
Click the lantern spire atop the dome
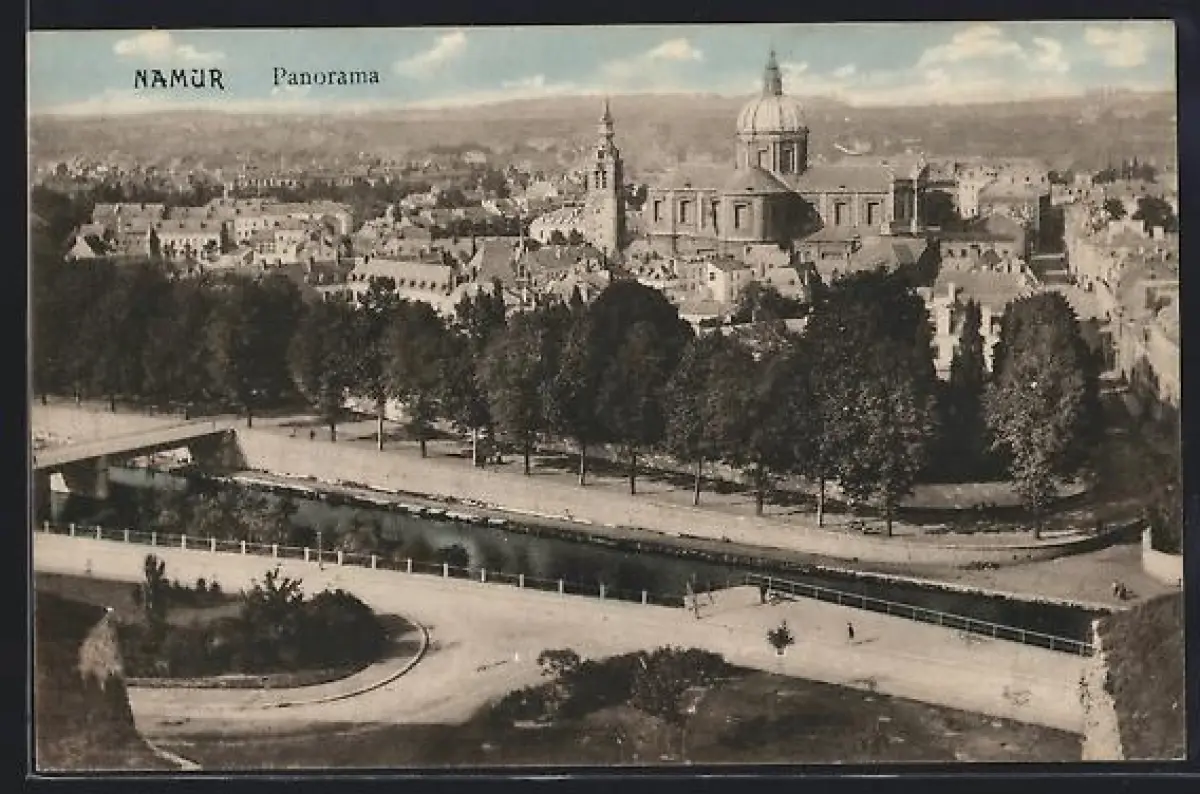point(772,73)
